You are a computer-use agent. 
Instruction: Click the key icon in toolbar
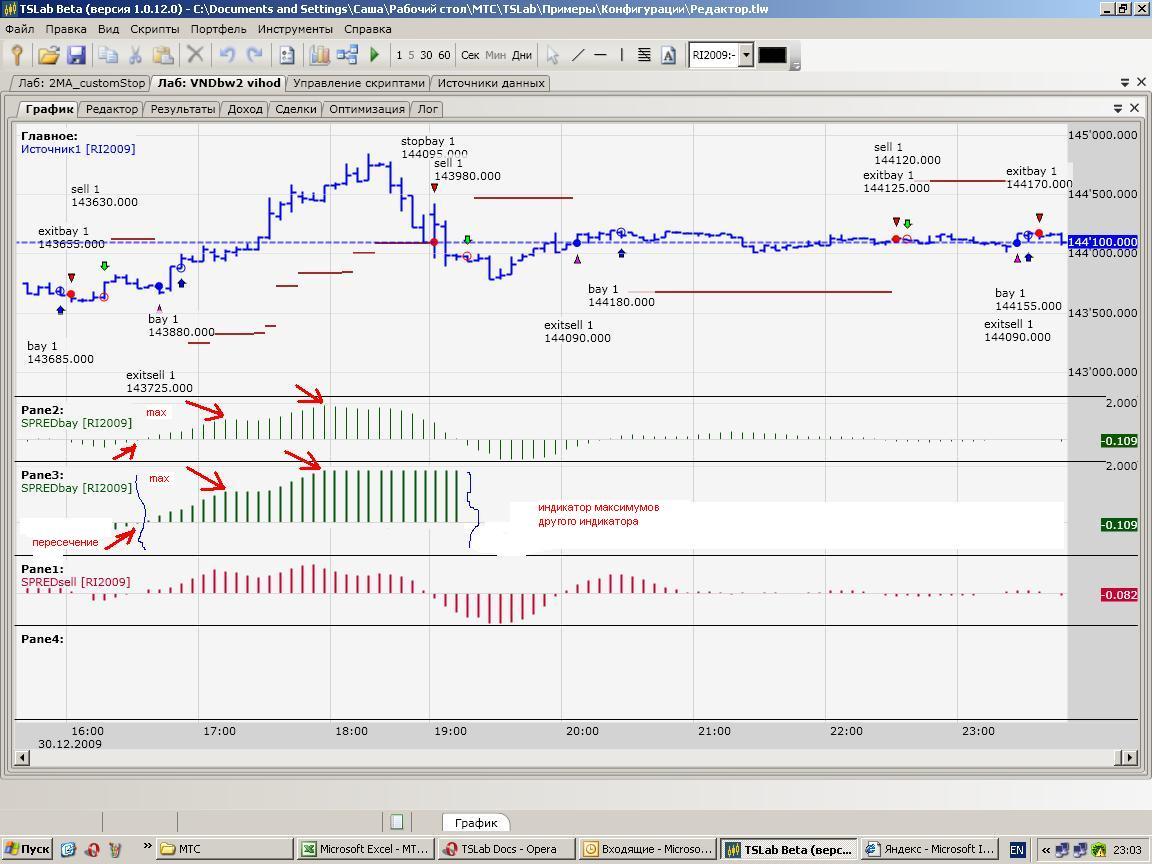[17, 56]
